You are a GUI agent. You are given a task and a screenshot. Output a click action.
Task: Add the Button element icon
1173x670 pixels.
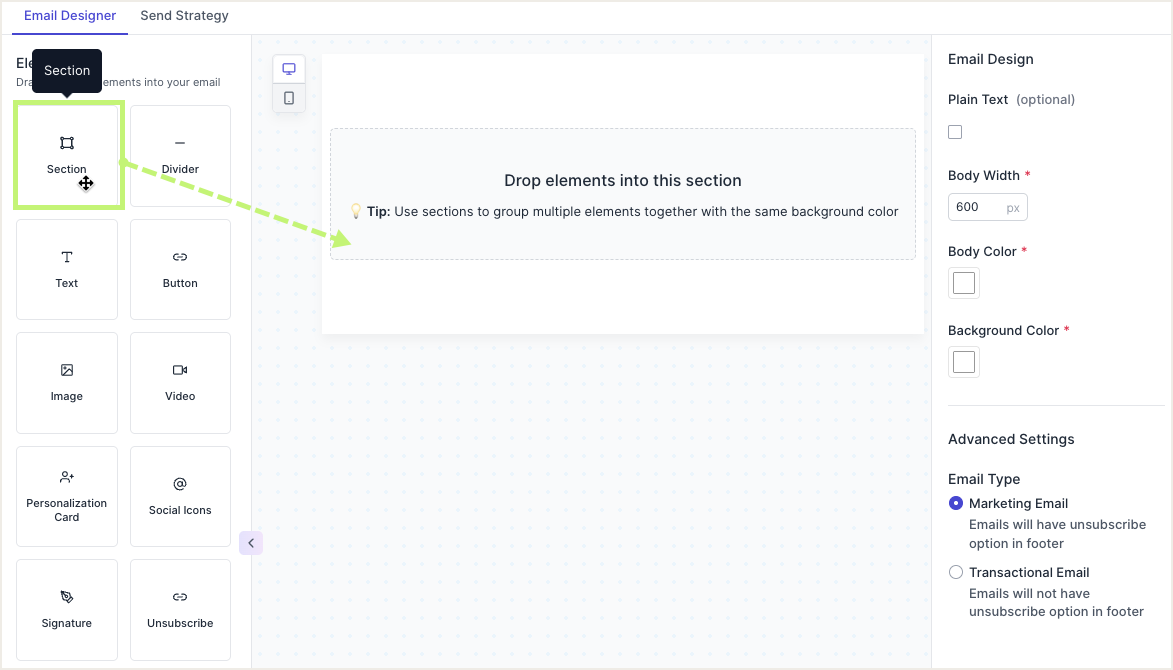click(x=180, y=258)
